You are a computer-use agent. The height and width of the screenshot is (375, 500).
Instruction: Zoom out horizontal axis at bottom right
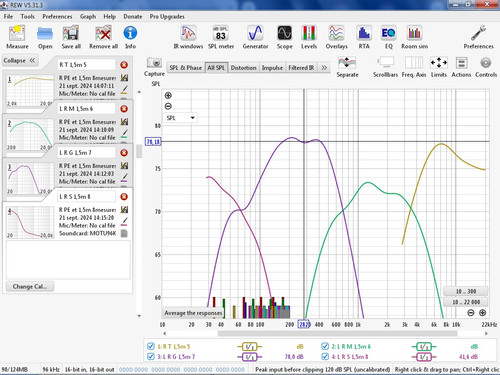coord(471,313)
